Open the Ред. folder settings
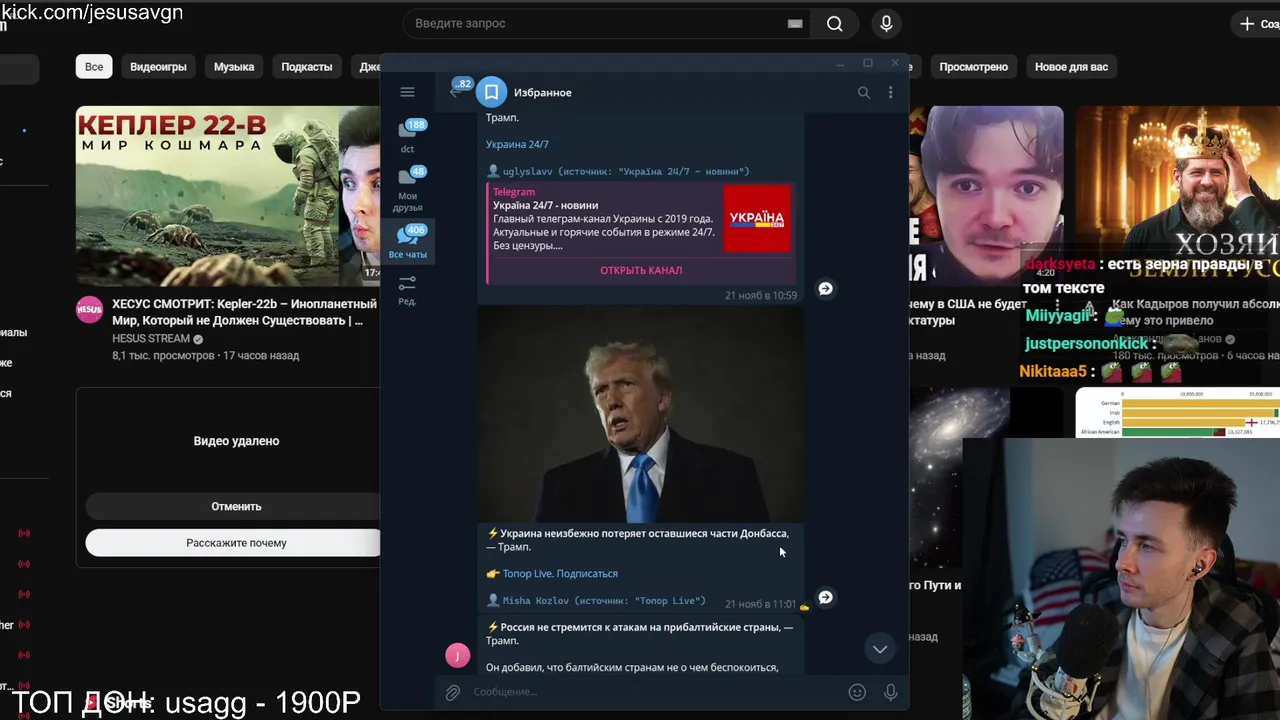 point(407,291)
